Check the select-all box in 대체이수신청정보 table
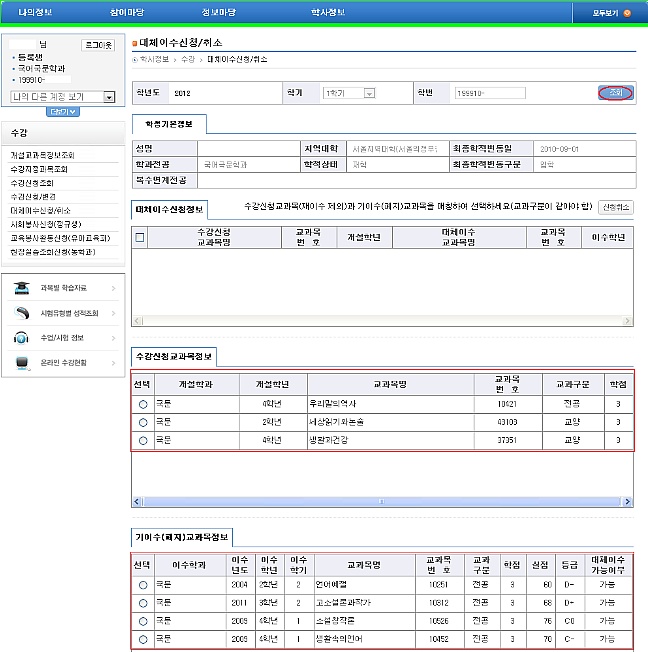648x652 pixels. (x=140, y=237)
